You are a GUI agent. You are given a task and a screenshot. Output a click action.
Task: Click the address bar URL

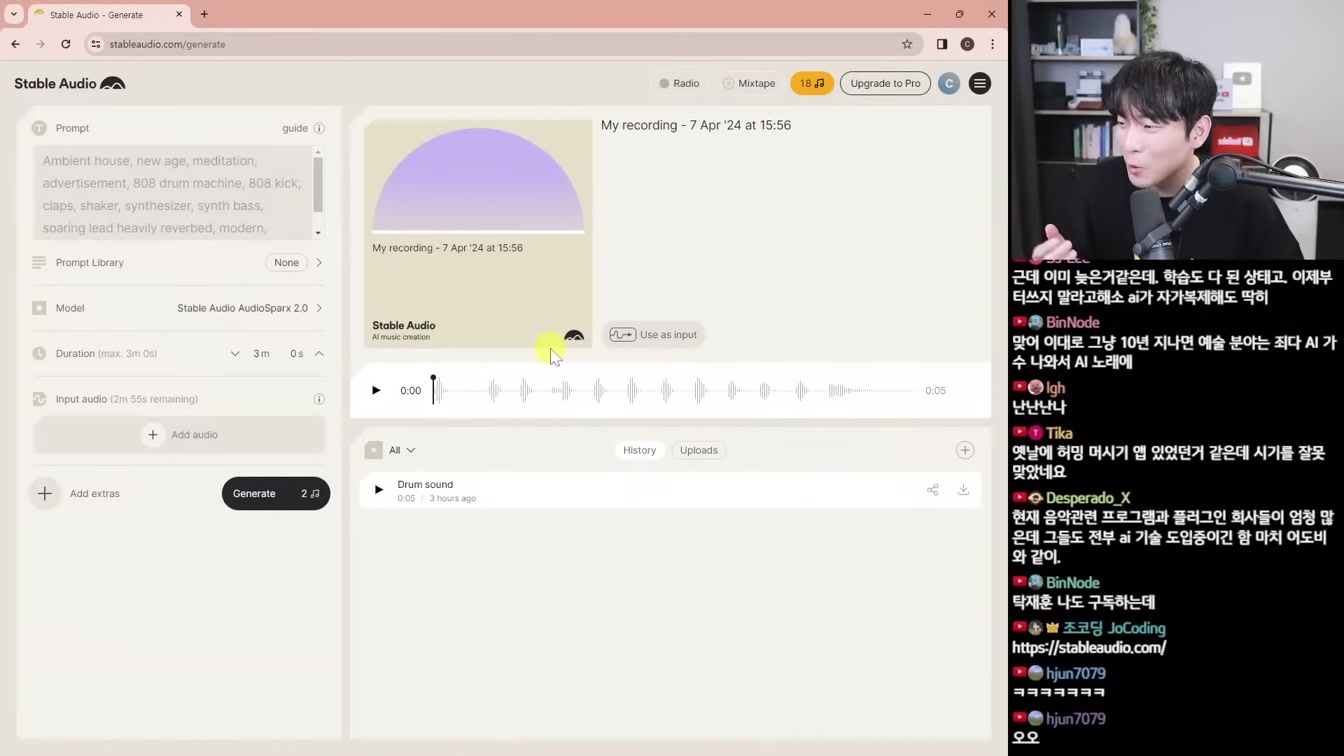(167, 44)
